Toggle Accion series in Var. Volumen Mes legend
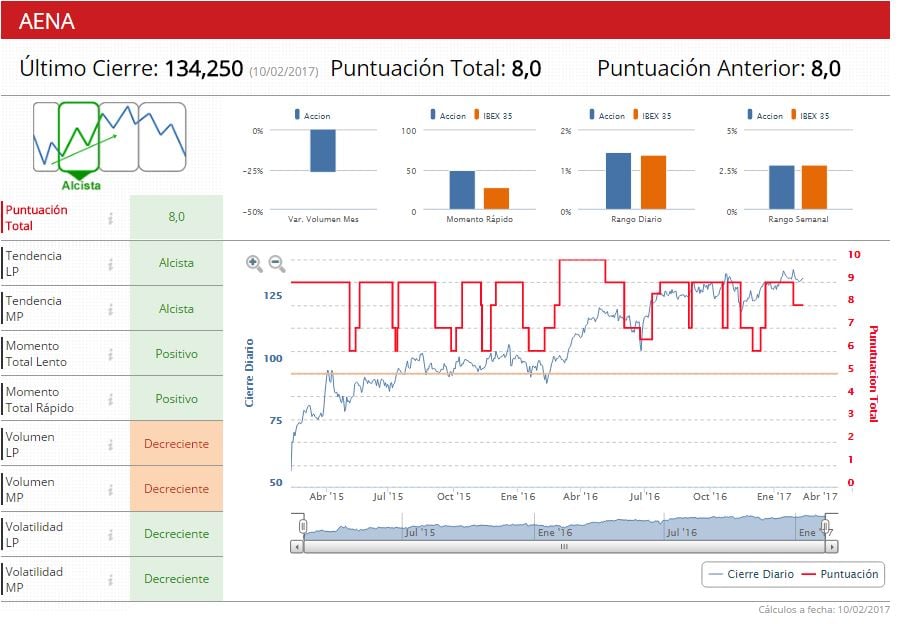Image resolution: width=900 pixels, height=624 pixels. tap(312, 115)
